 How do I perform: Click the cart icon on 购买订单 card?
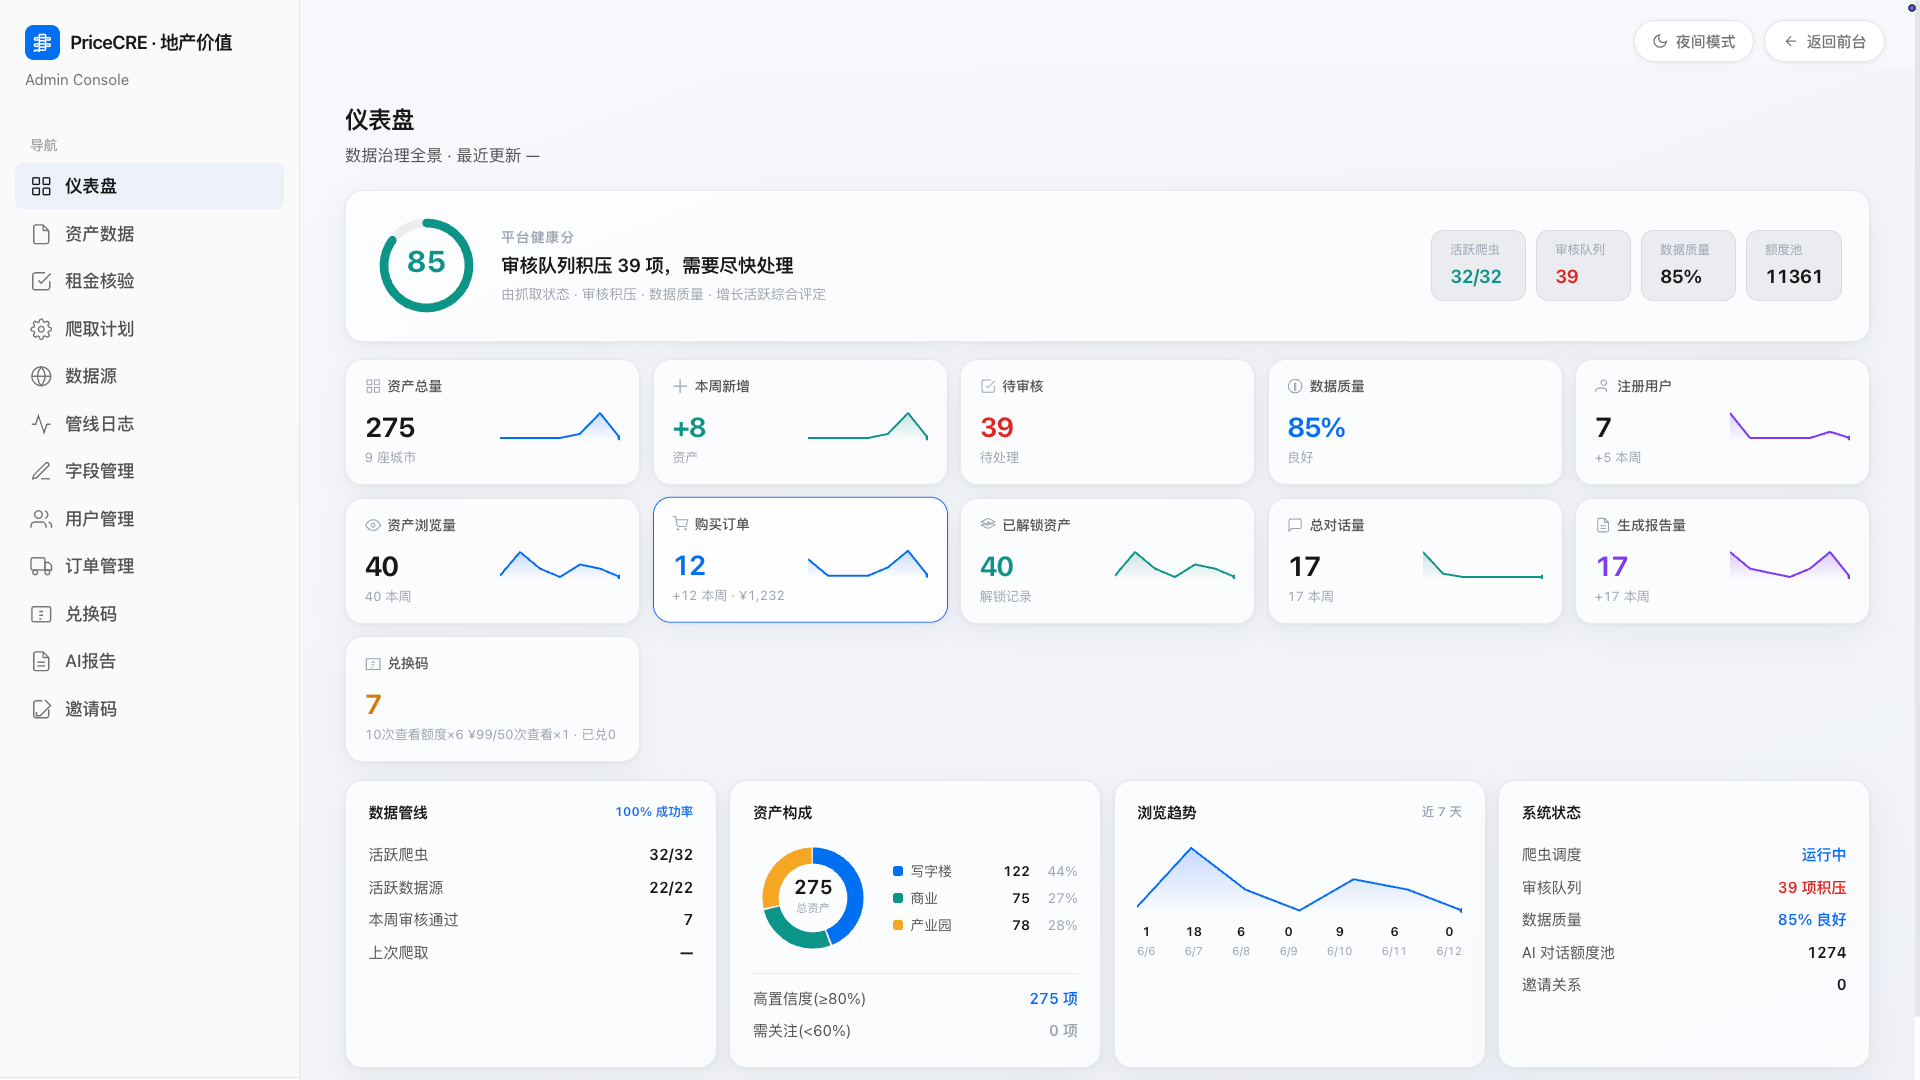pyautogui.click(x=680, y=524)
